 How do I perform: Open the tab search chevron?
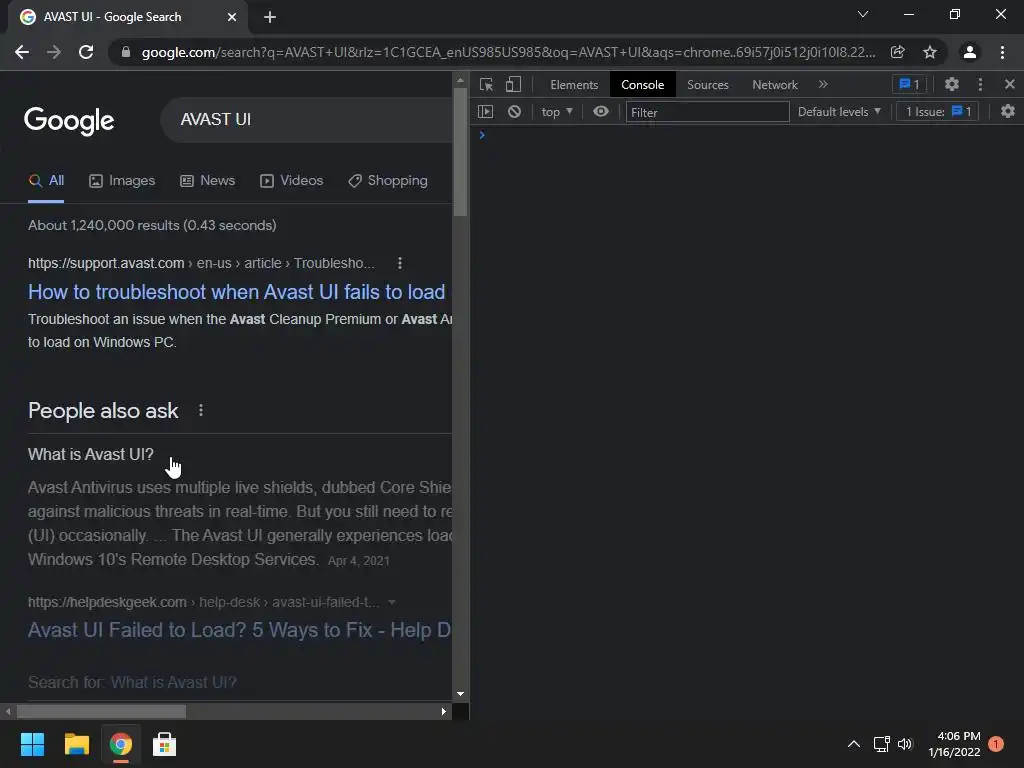point(863,14)
